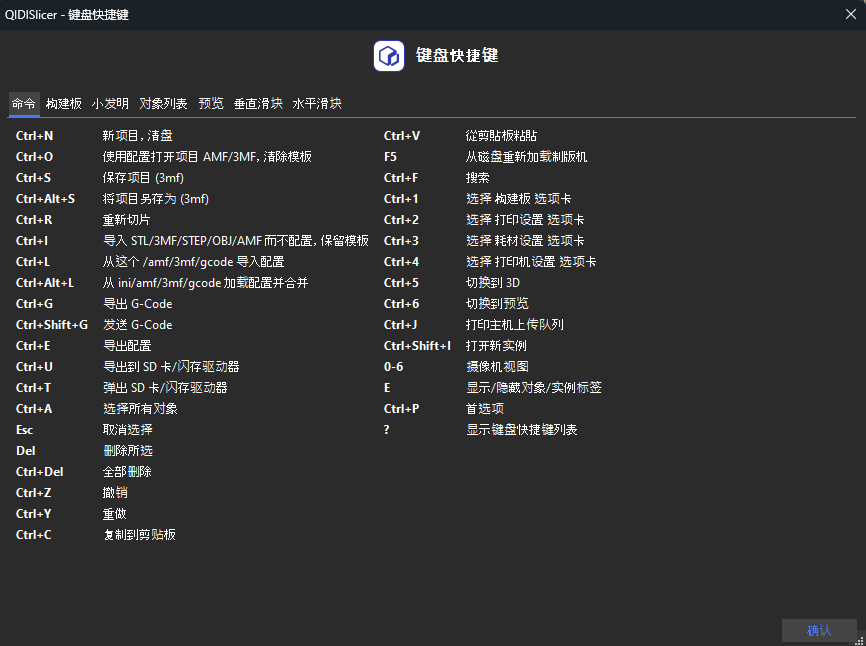
Task: Click the 确认 button
Action: point(819,630)
